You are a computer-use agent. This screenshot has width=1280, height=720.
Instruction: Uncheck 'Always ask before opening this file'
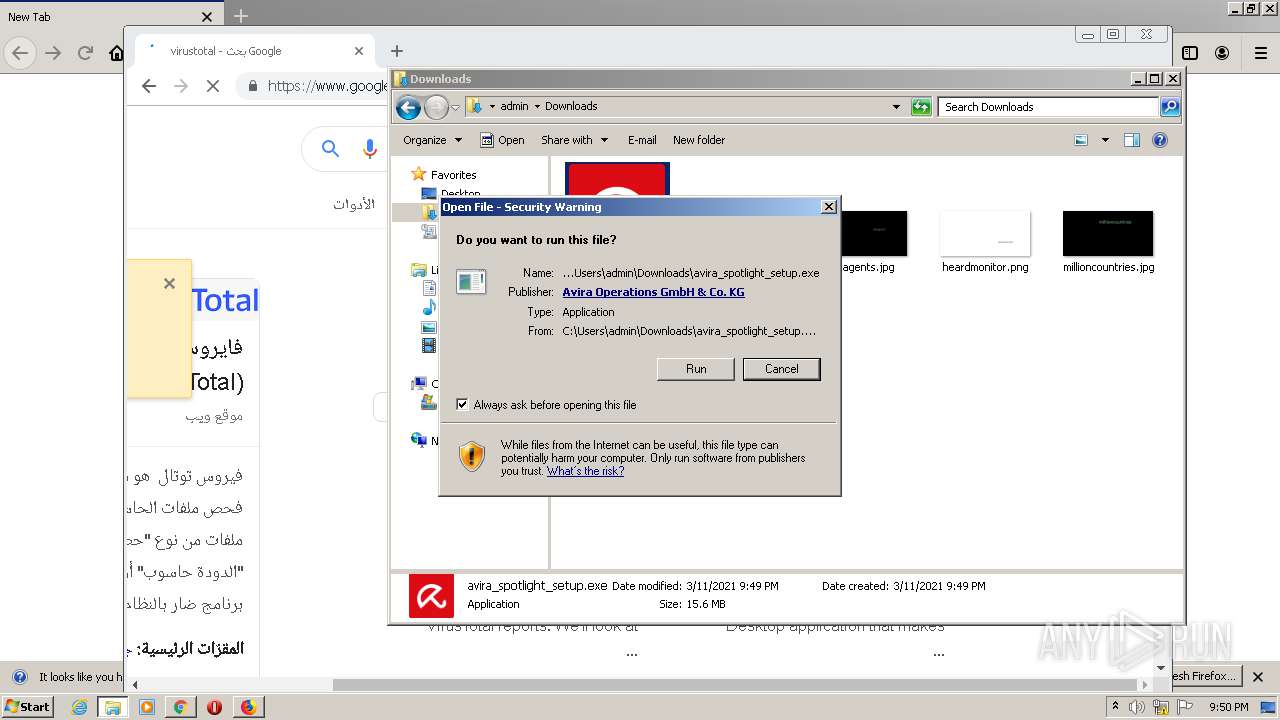pyautogui.click(x=462, y=405)
